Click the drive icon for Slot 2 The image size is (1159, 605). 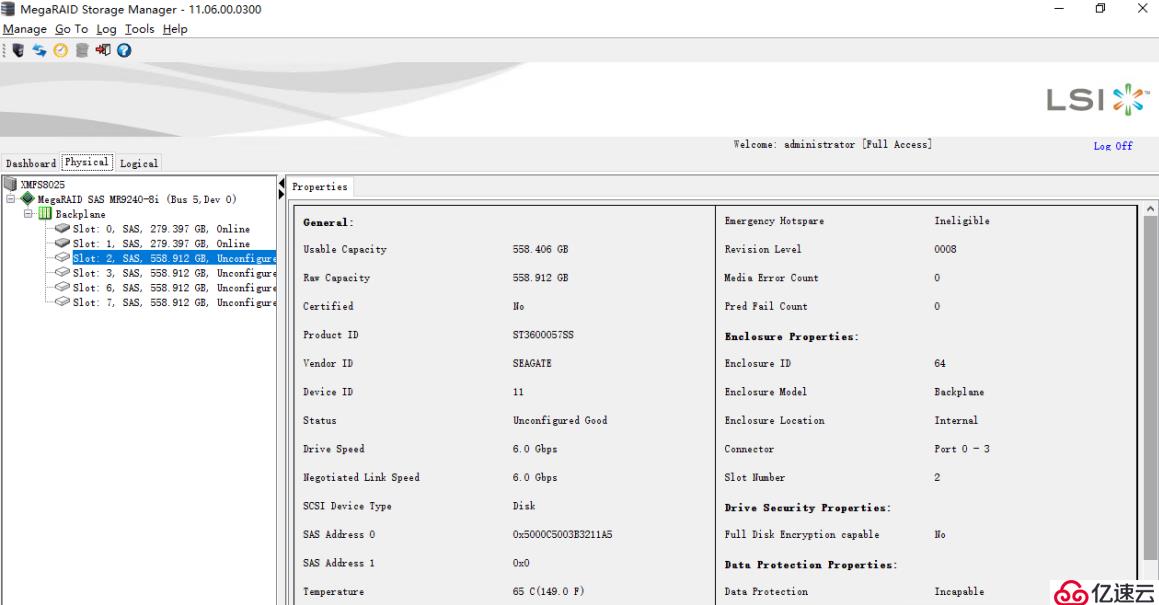click(62, 257)
